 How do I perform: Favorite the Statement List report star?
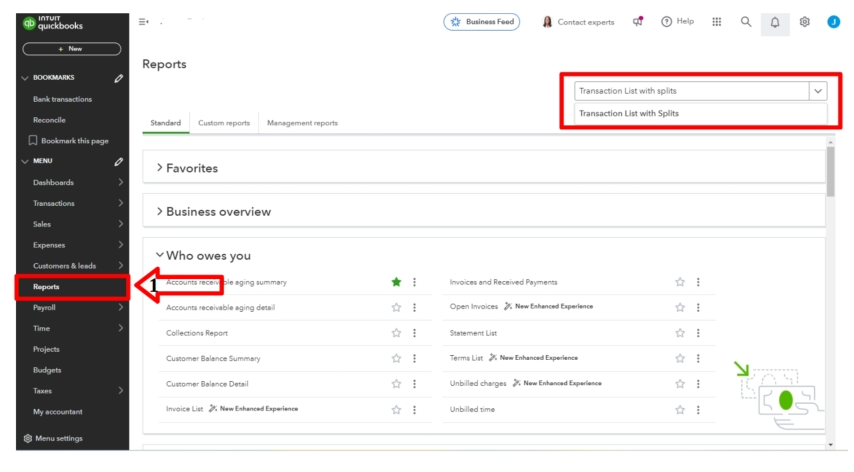(680, 333)
